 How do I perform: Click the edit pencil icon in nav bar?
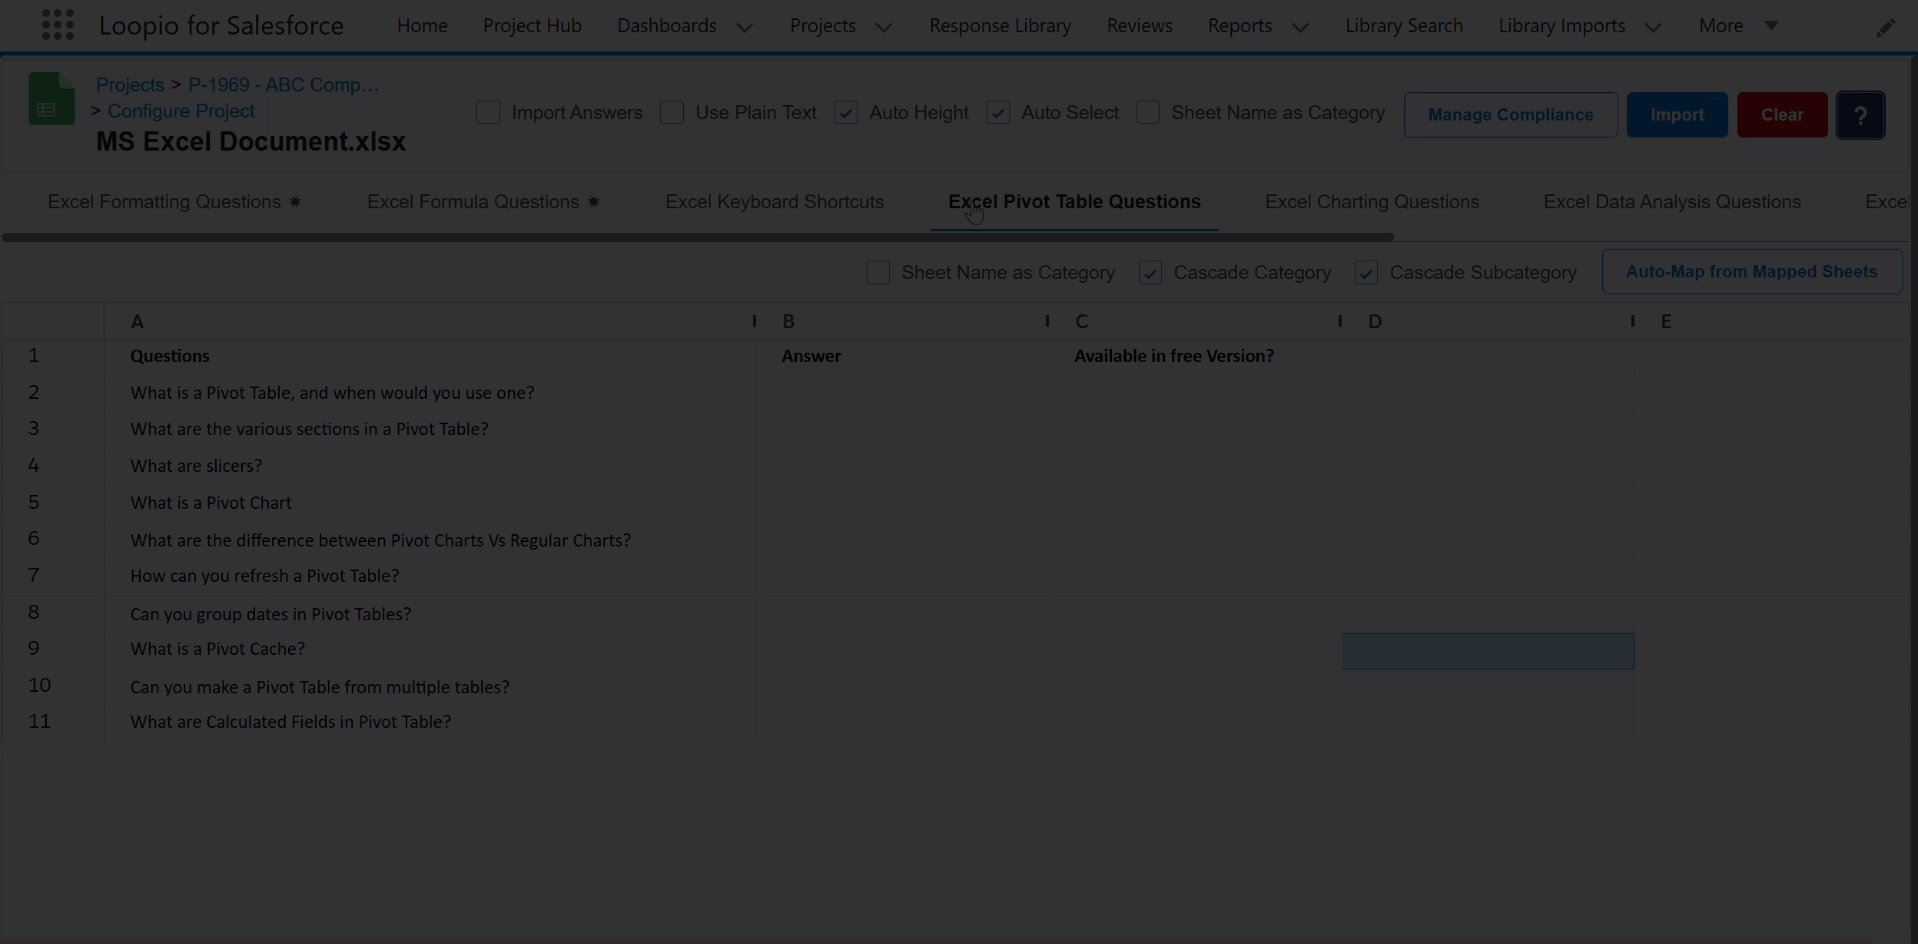tap(1885, 27)
